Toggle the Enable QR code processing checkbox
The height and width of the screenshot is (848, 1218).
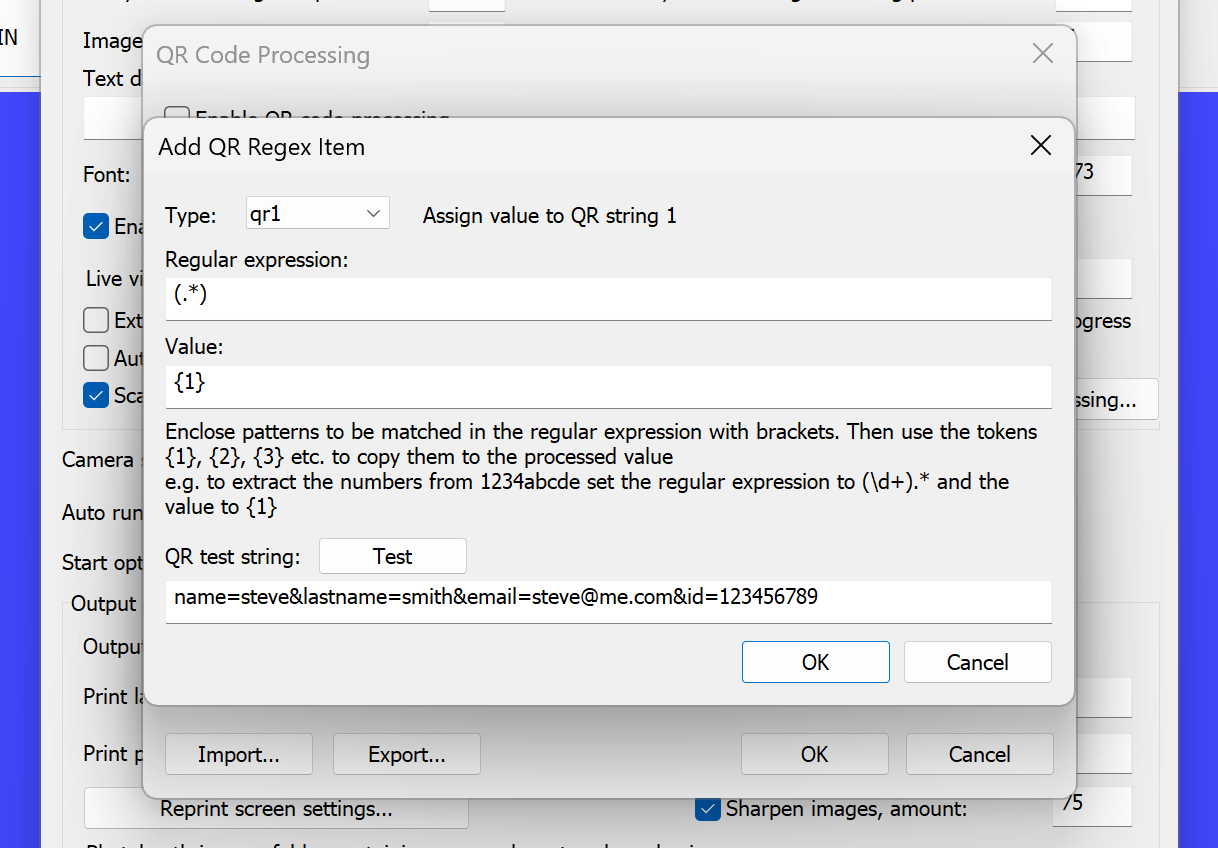point(177,114)
